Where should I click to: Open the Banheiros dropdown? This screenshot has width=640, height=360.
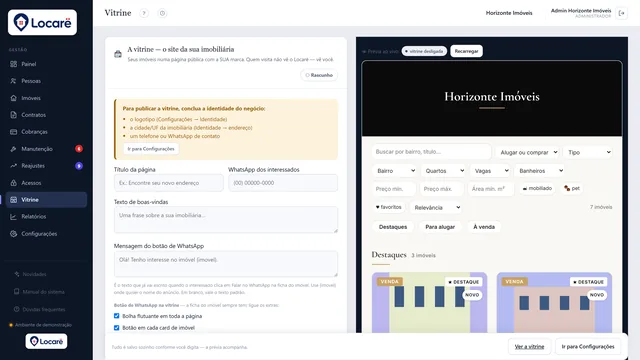540,171
